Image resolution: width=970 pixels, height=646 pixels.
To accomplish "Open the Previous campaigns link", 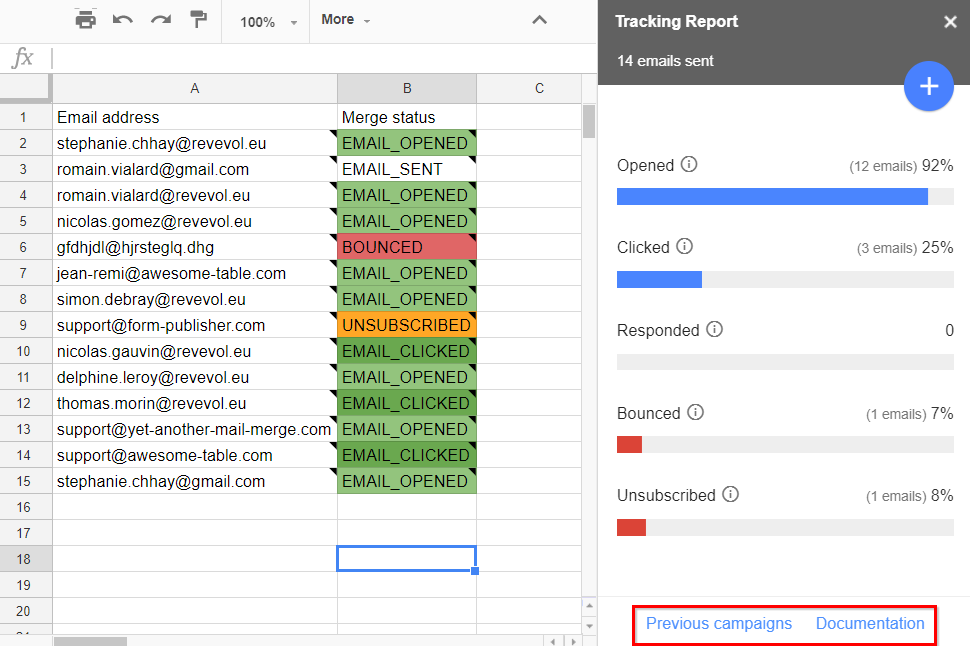I will (719, 623).
